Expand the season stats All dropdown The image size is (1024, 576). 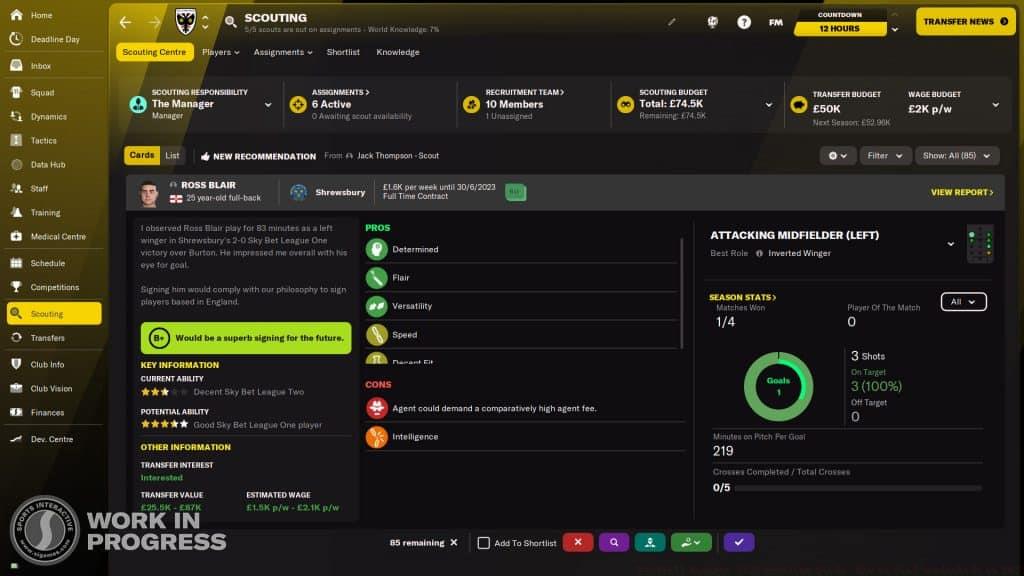click(x=963, y=302)
